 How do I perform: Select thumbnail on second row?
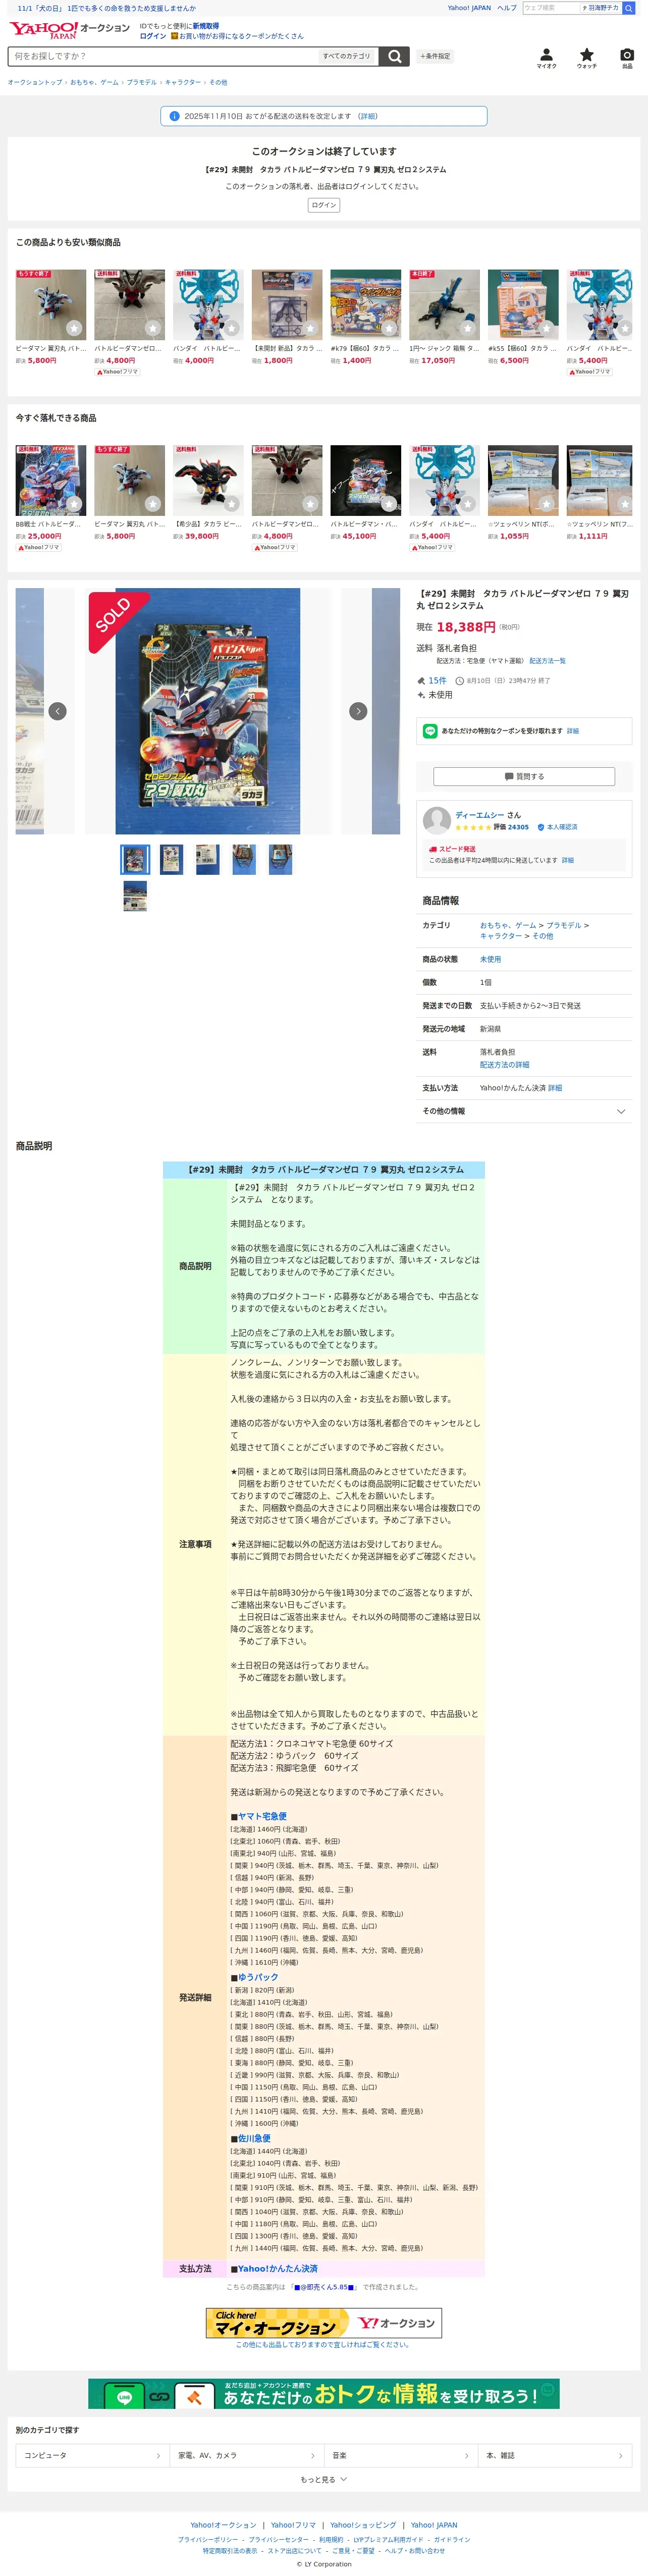click(135, 896)
